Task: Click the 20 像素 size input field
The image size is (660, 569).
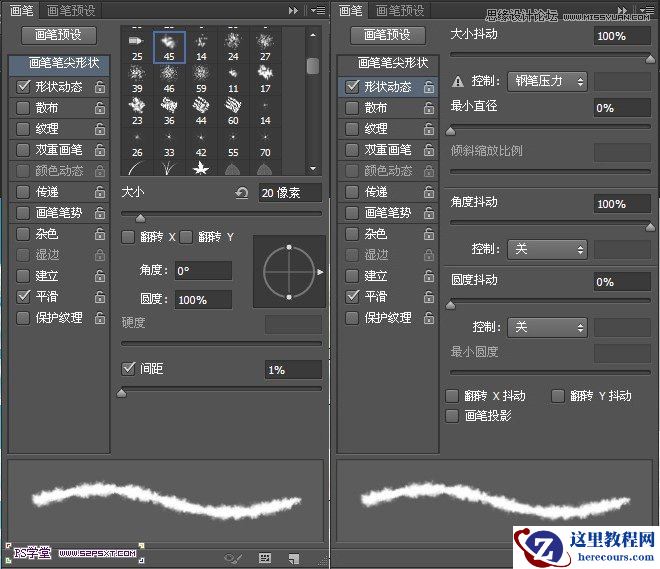Action: (290, 193)
